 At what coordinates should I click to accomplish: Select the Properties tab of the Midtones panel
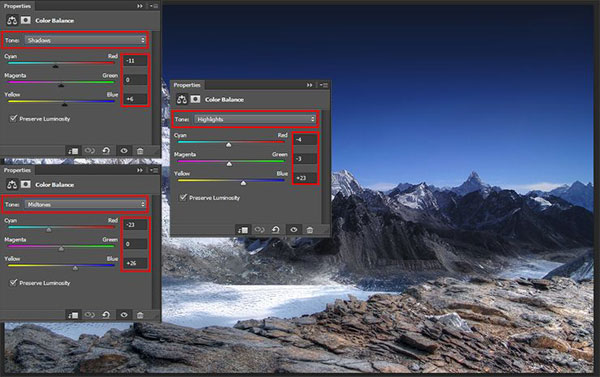(17, 170)
